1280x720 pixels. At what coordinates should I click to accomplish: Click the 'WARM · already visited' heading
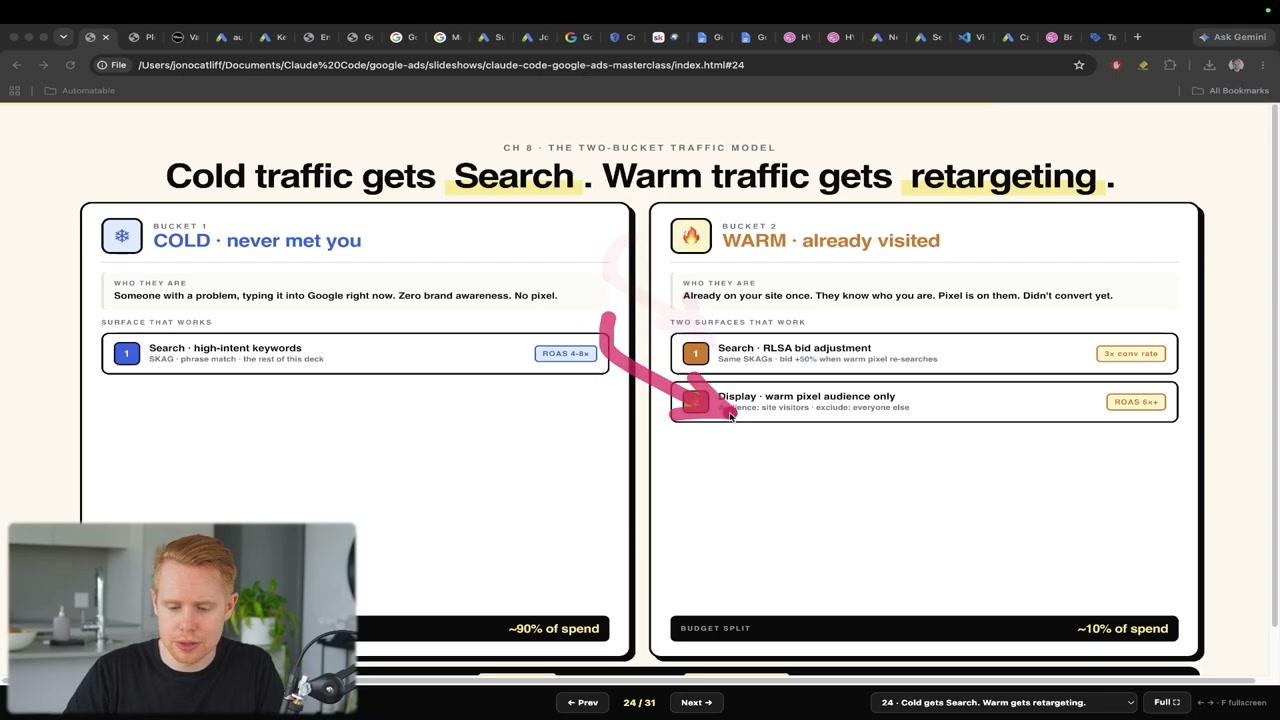click(x=831, y=241)
